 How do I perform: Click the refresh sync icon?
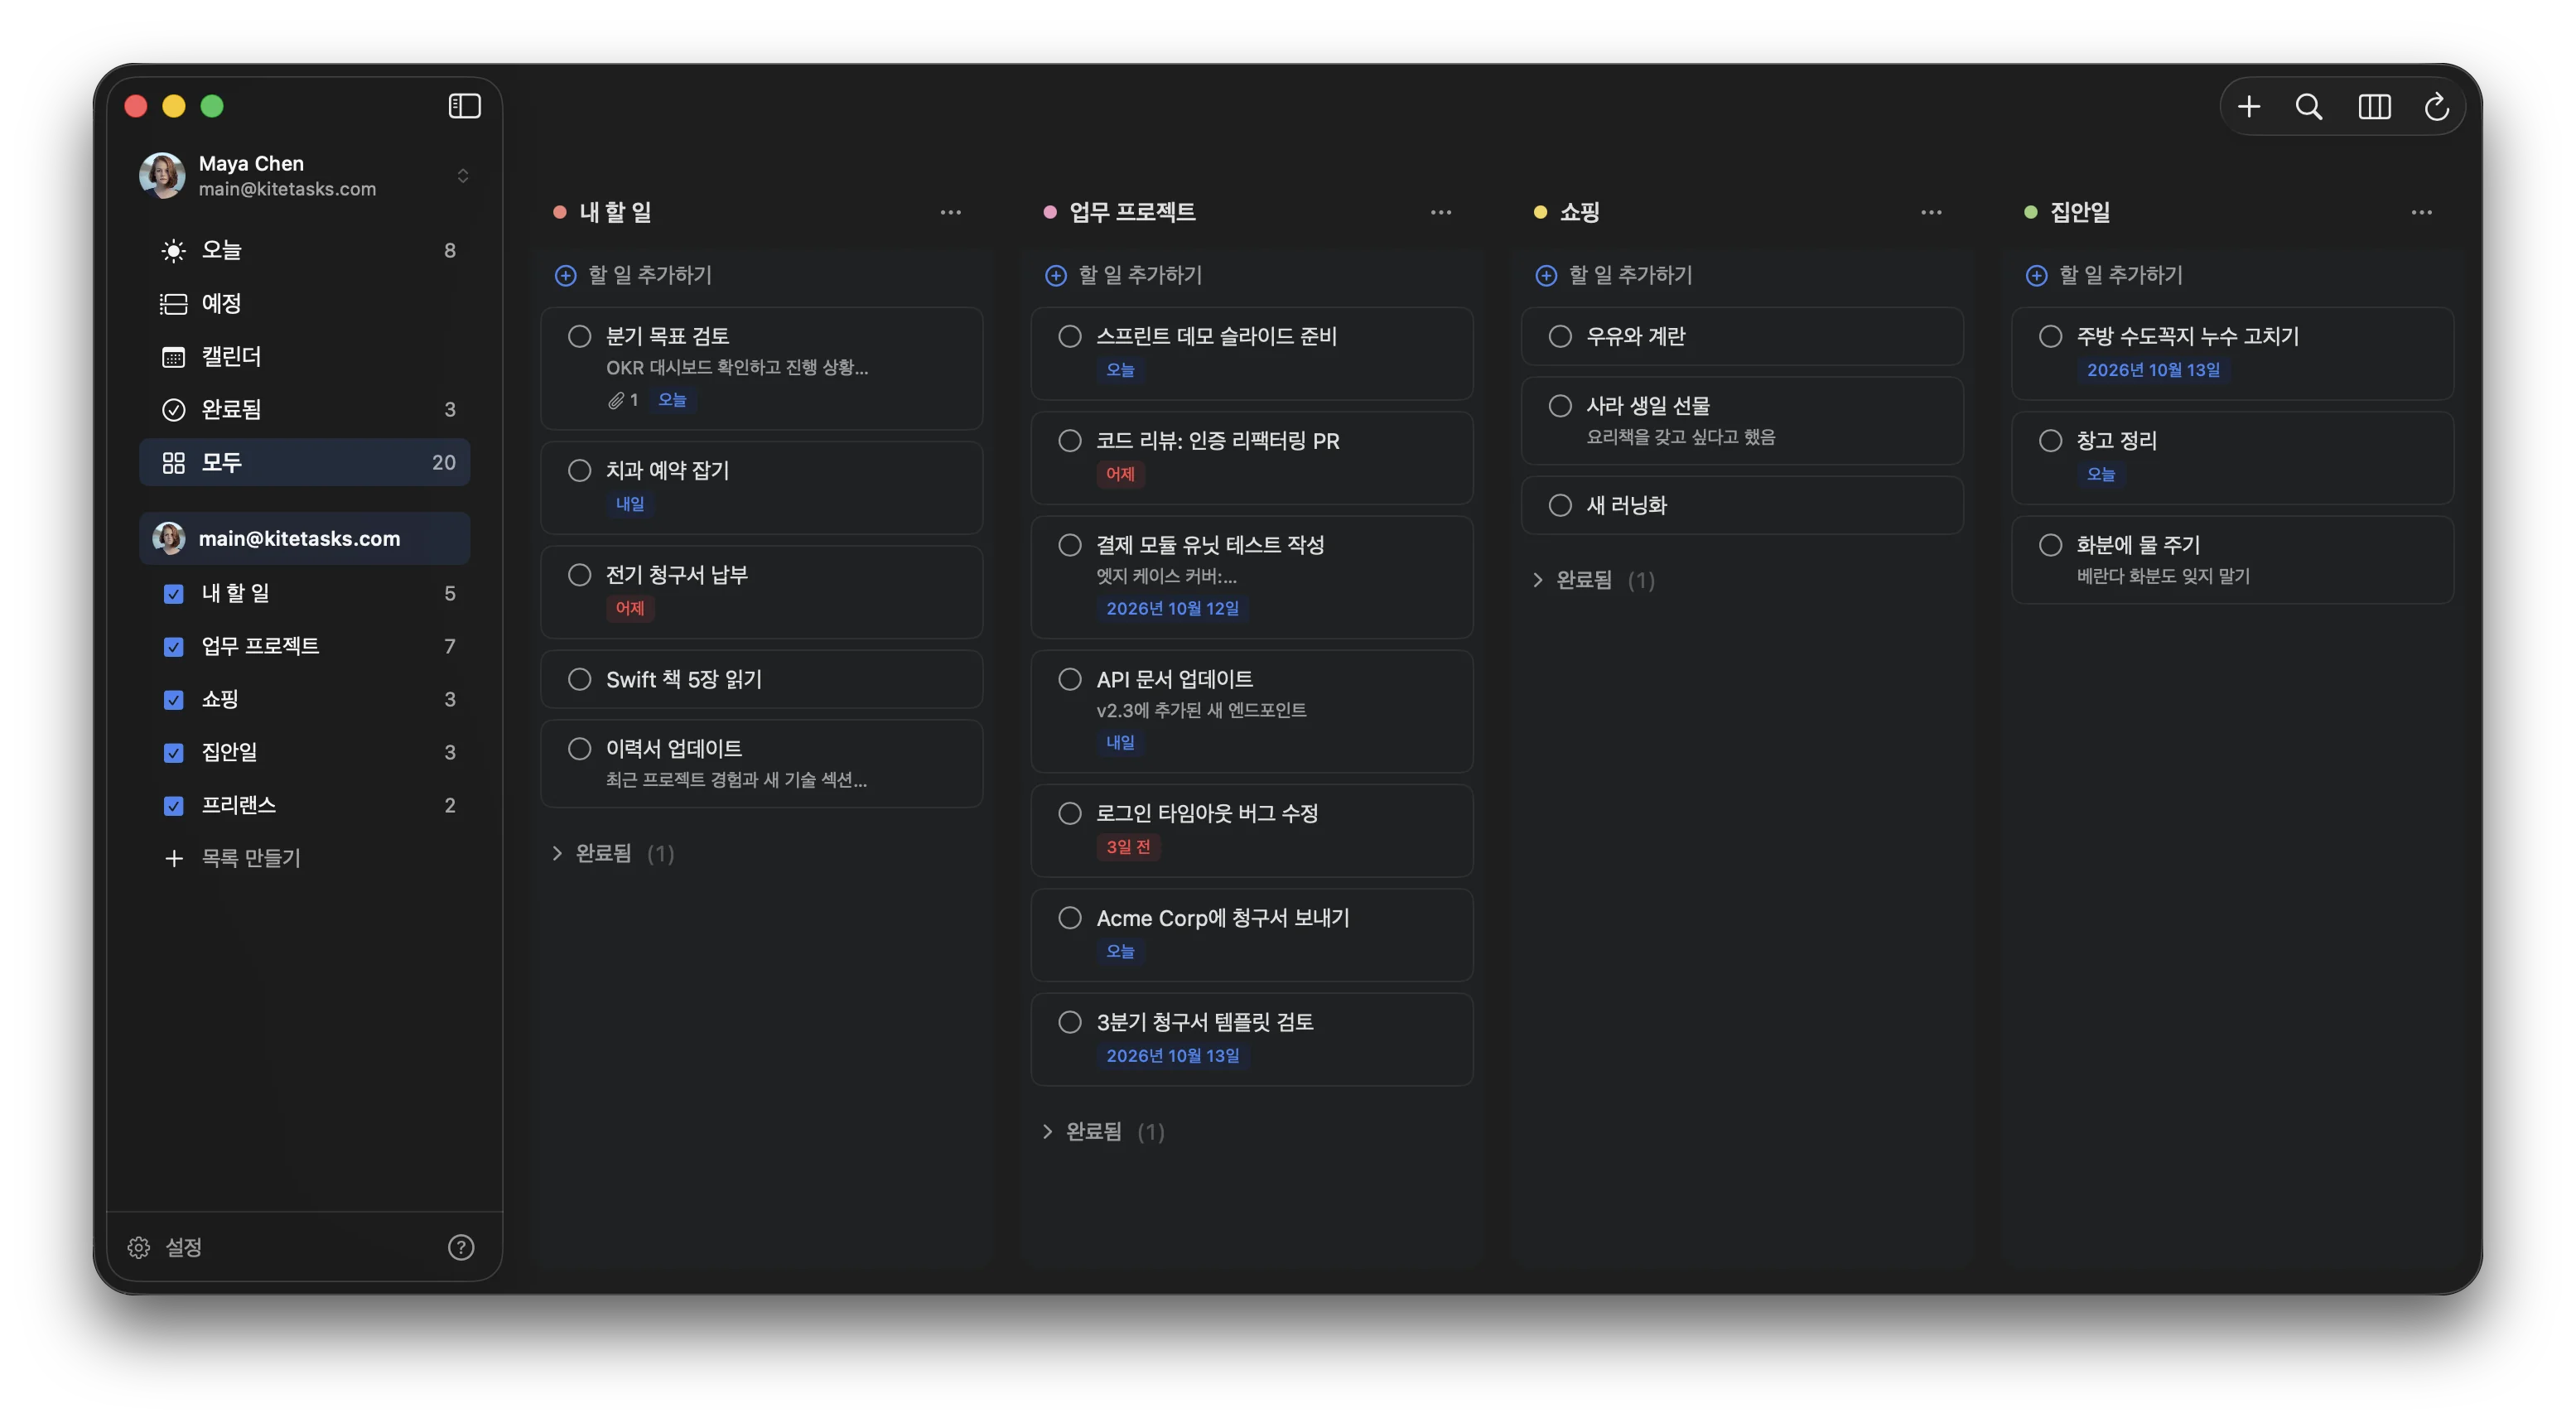tap(2436, 106)
